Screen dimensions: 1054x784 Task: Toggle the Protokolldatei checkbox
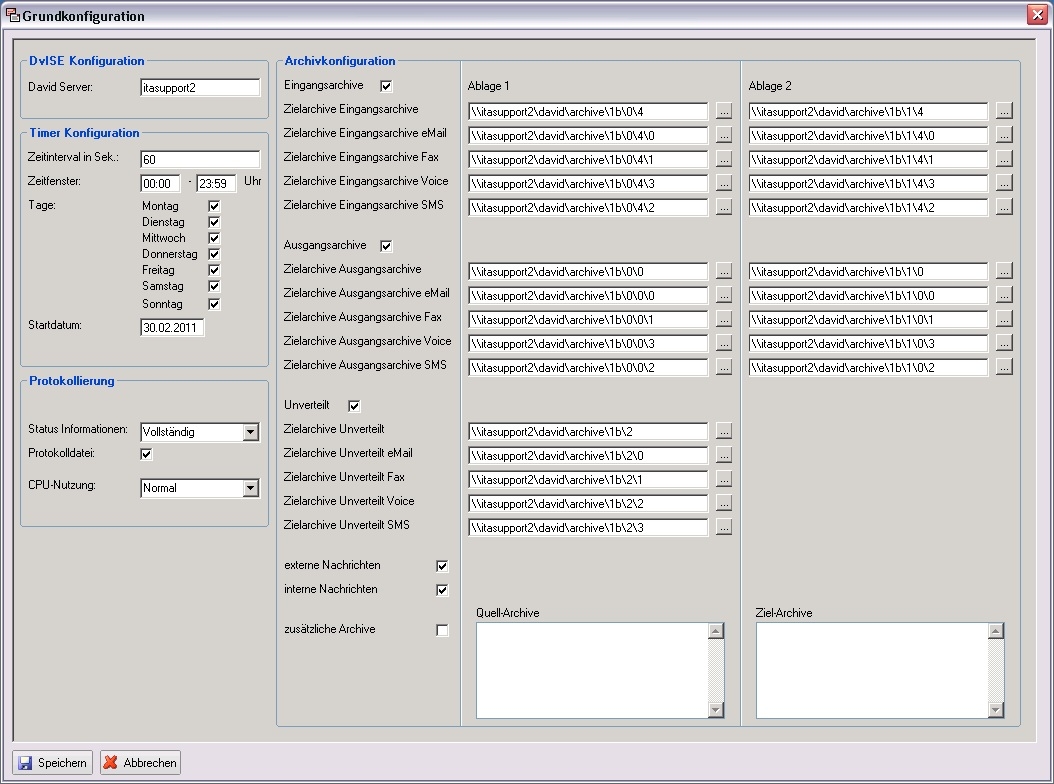pyautogui.click(x=146, y=455)
